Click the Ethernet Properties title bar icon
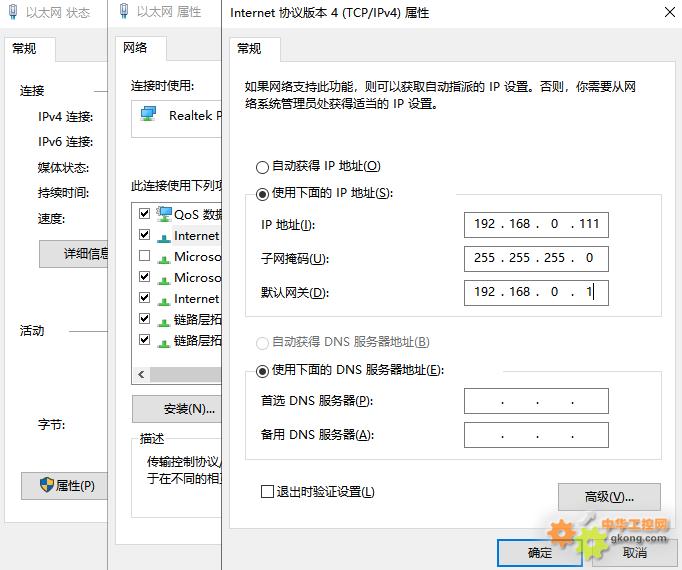This screenshot has height=570, width=682. [x=123, y=13]
